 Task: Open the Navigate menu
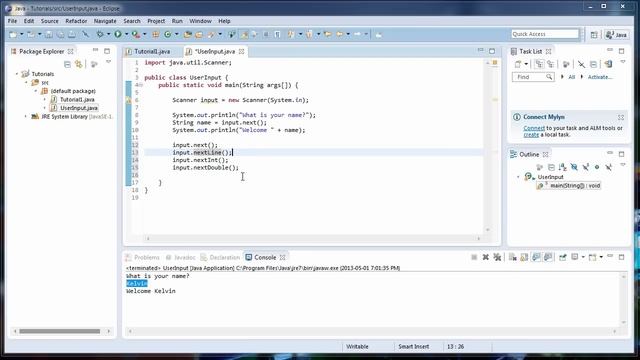point(105,21)
